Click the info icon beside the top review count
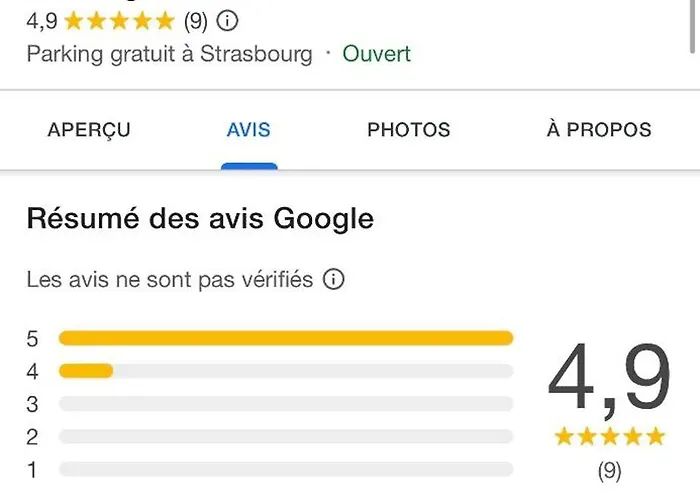 228,20
